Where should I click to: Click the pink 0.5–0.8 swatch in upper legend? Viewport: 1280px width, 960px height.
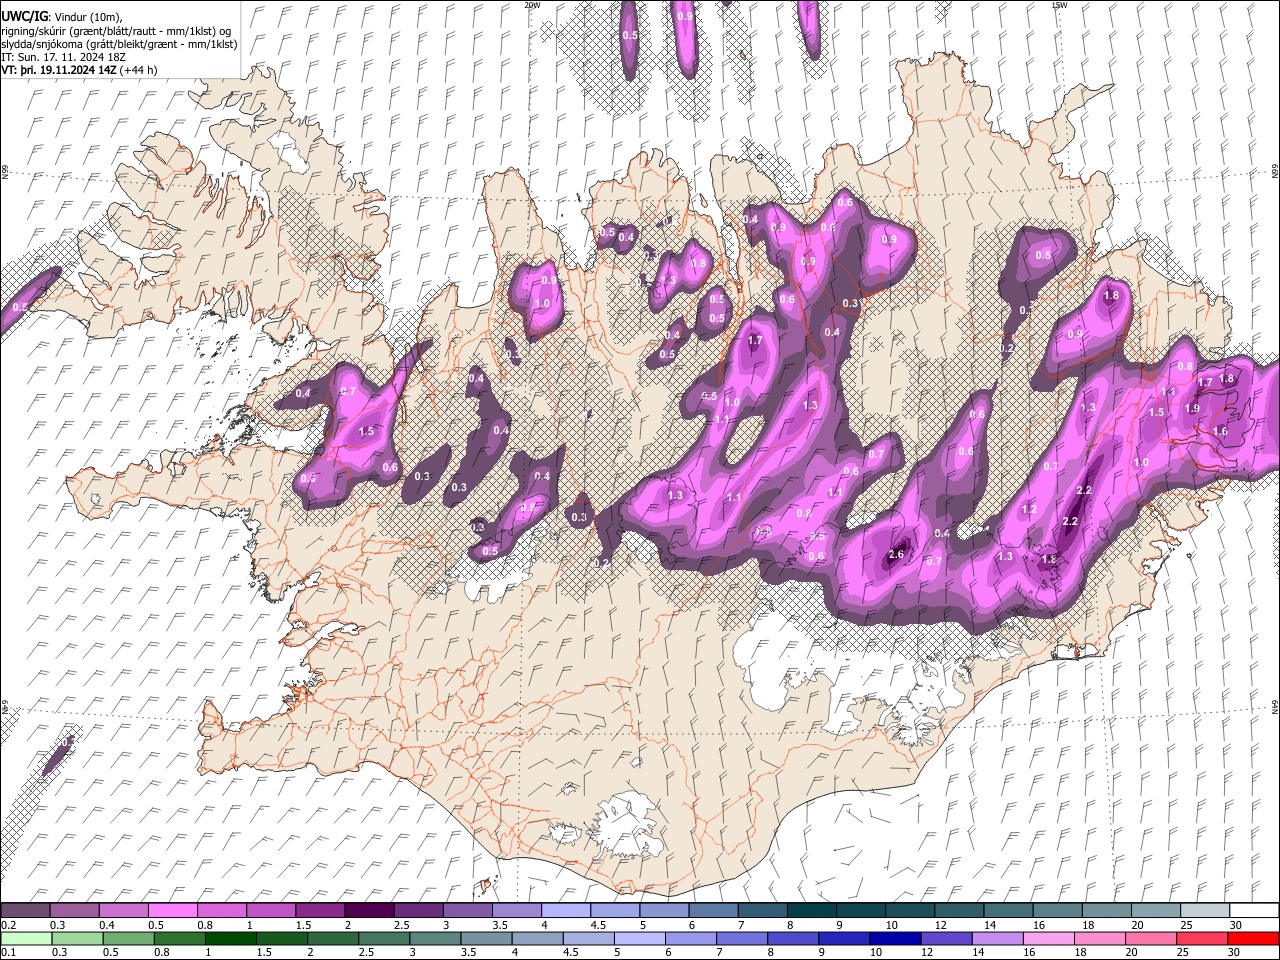(x=172, y=911)
